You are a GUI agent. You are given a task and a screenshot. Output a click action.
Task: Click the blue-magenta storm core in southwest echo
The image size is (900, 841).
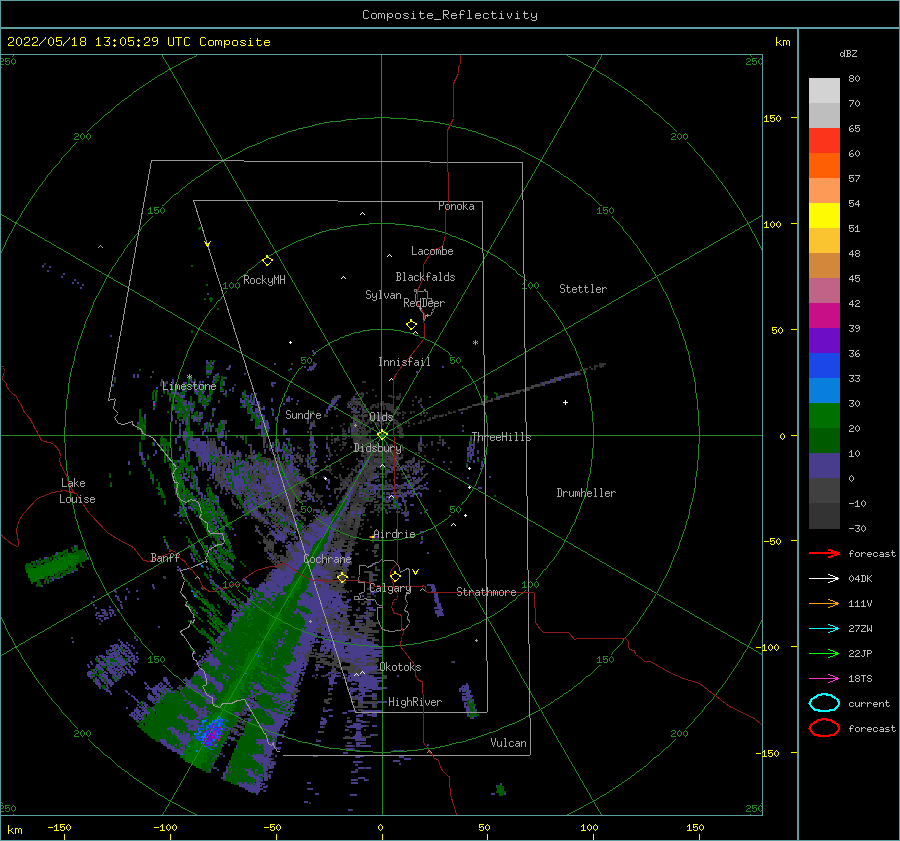209,733
